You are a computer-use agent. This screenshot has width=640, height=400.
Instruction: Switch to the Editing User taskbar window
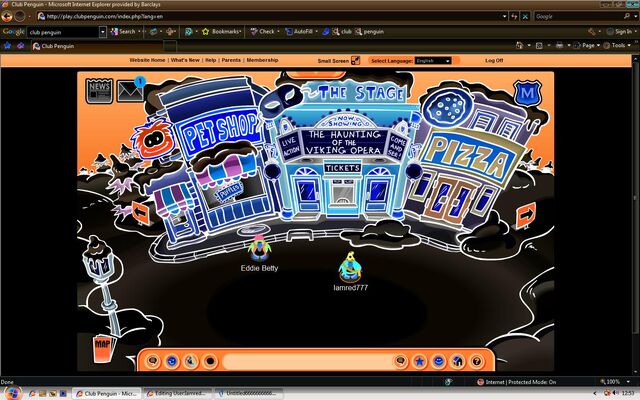click(178, 393)
